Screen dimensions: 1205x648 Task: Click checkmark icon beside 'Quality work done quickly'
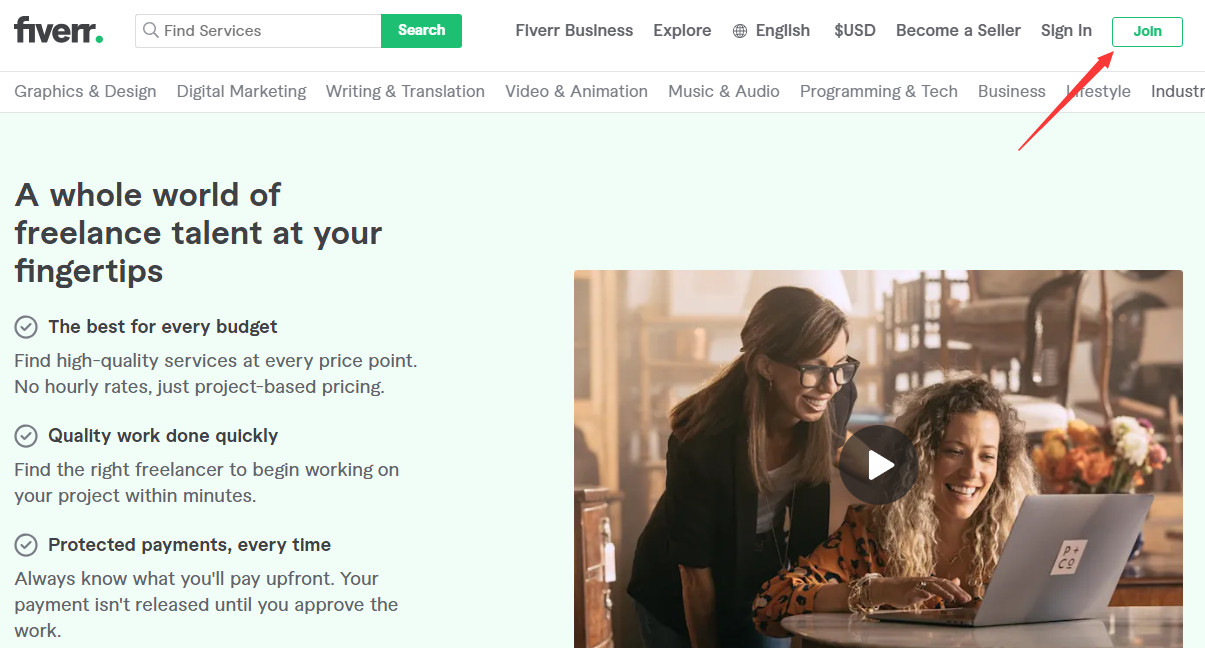tap(26, 436)
